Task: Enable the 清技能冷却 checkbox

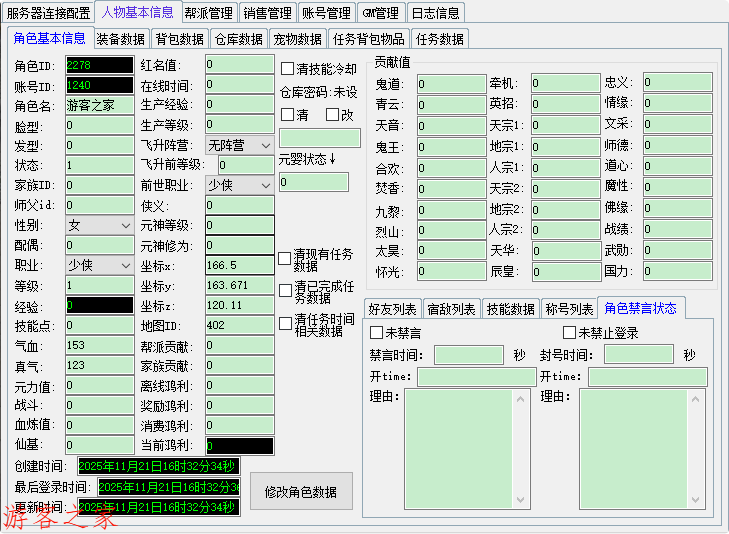Action: (288, 69)
